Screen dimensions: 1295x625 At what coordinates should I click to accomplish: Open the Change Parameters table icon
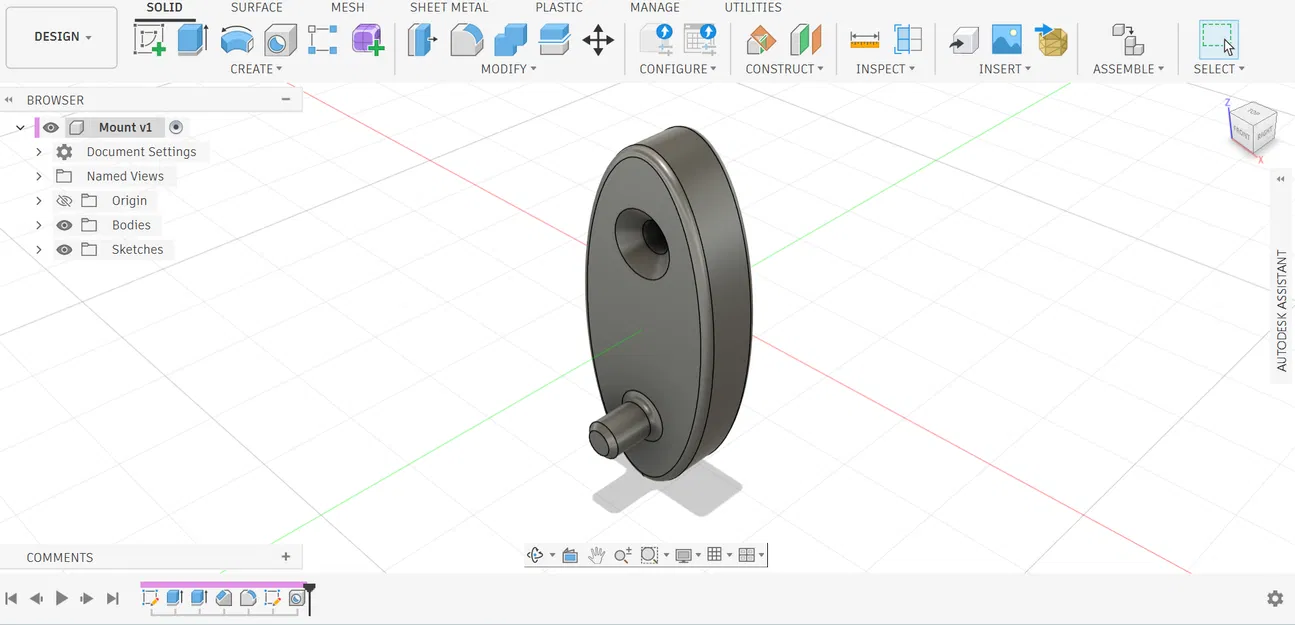(700, 40)
